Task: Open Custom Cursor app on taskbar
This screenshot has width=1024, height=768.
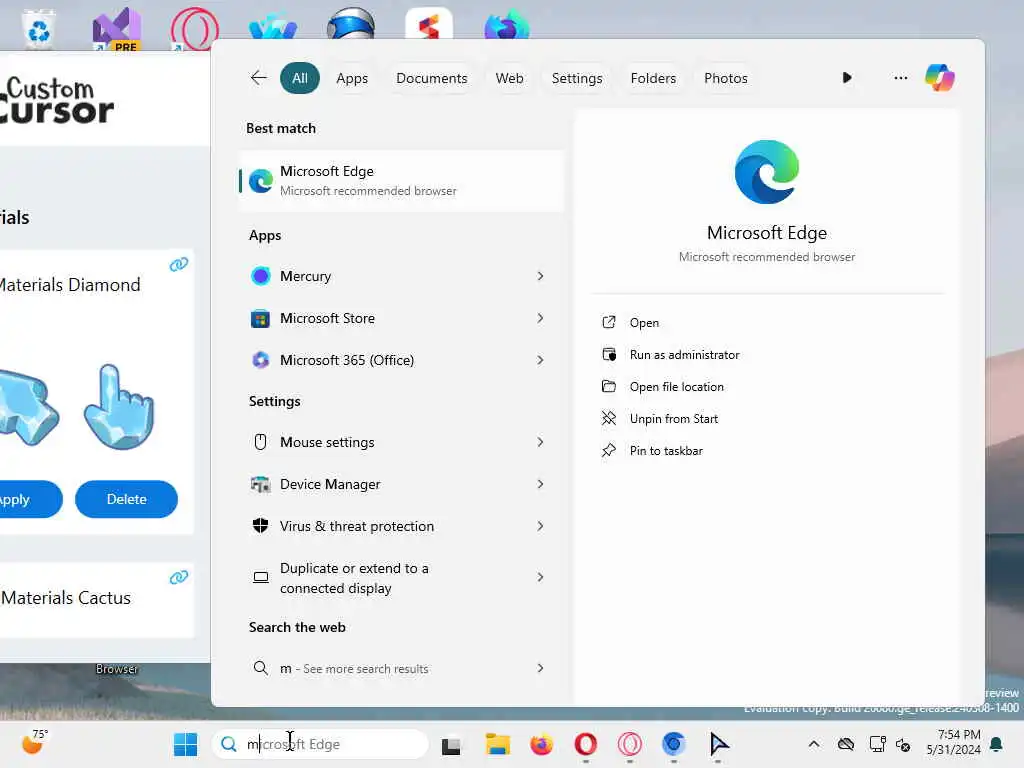Action: pos(718,744)
